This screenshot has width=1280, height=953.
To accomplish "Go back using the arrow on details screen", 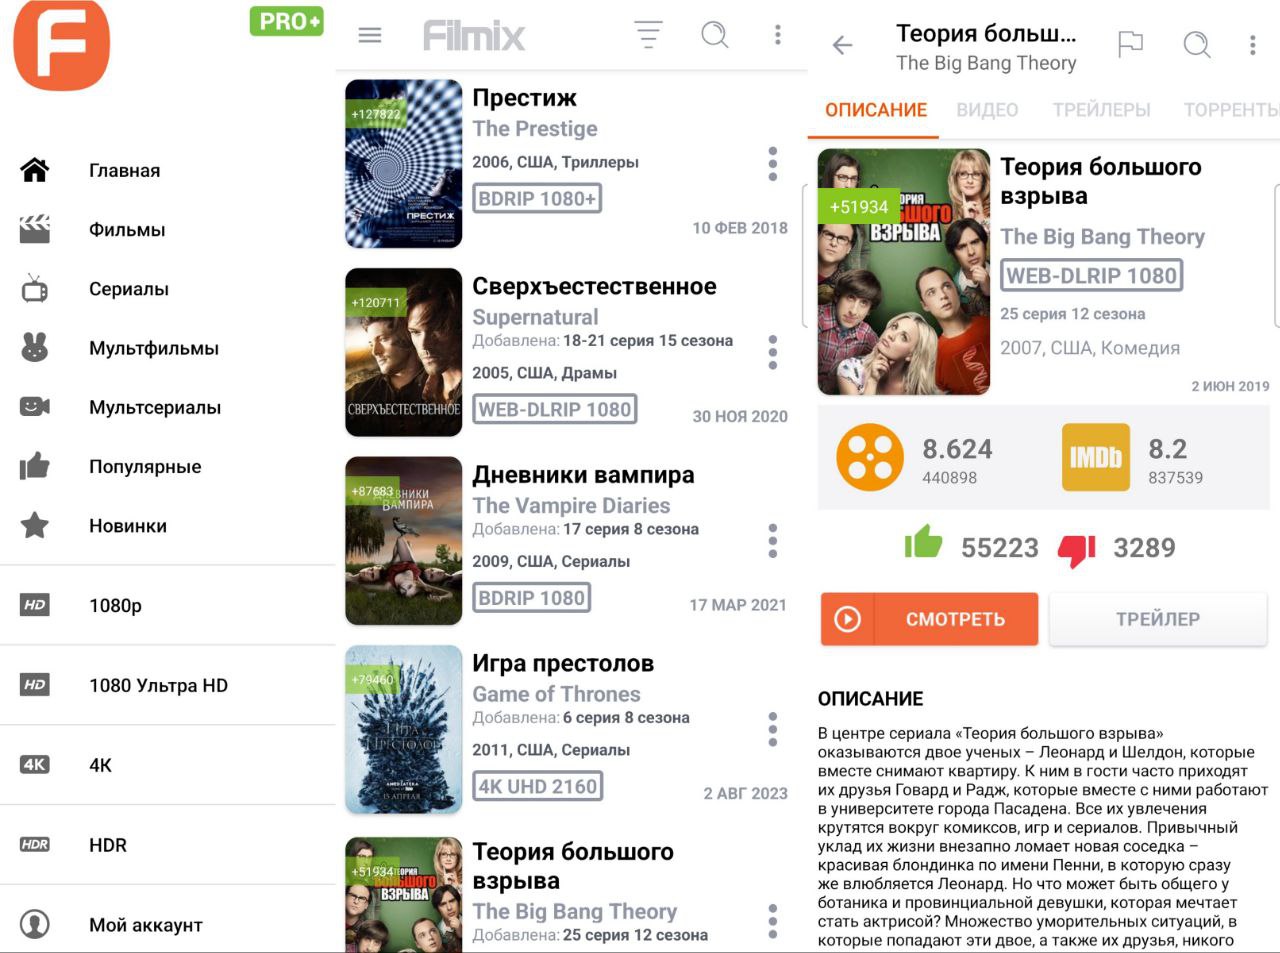I will point(843,45).
